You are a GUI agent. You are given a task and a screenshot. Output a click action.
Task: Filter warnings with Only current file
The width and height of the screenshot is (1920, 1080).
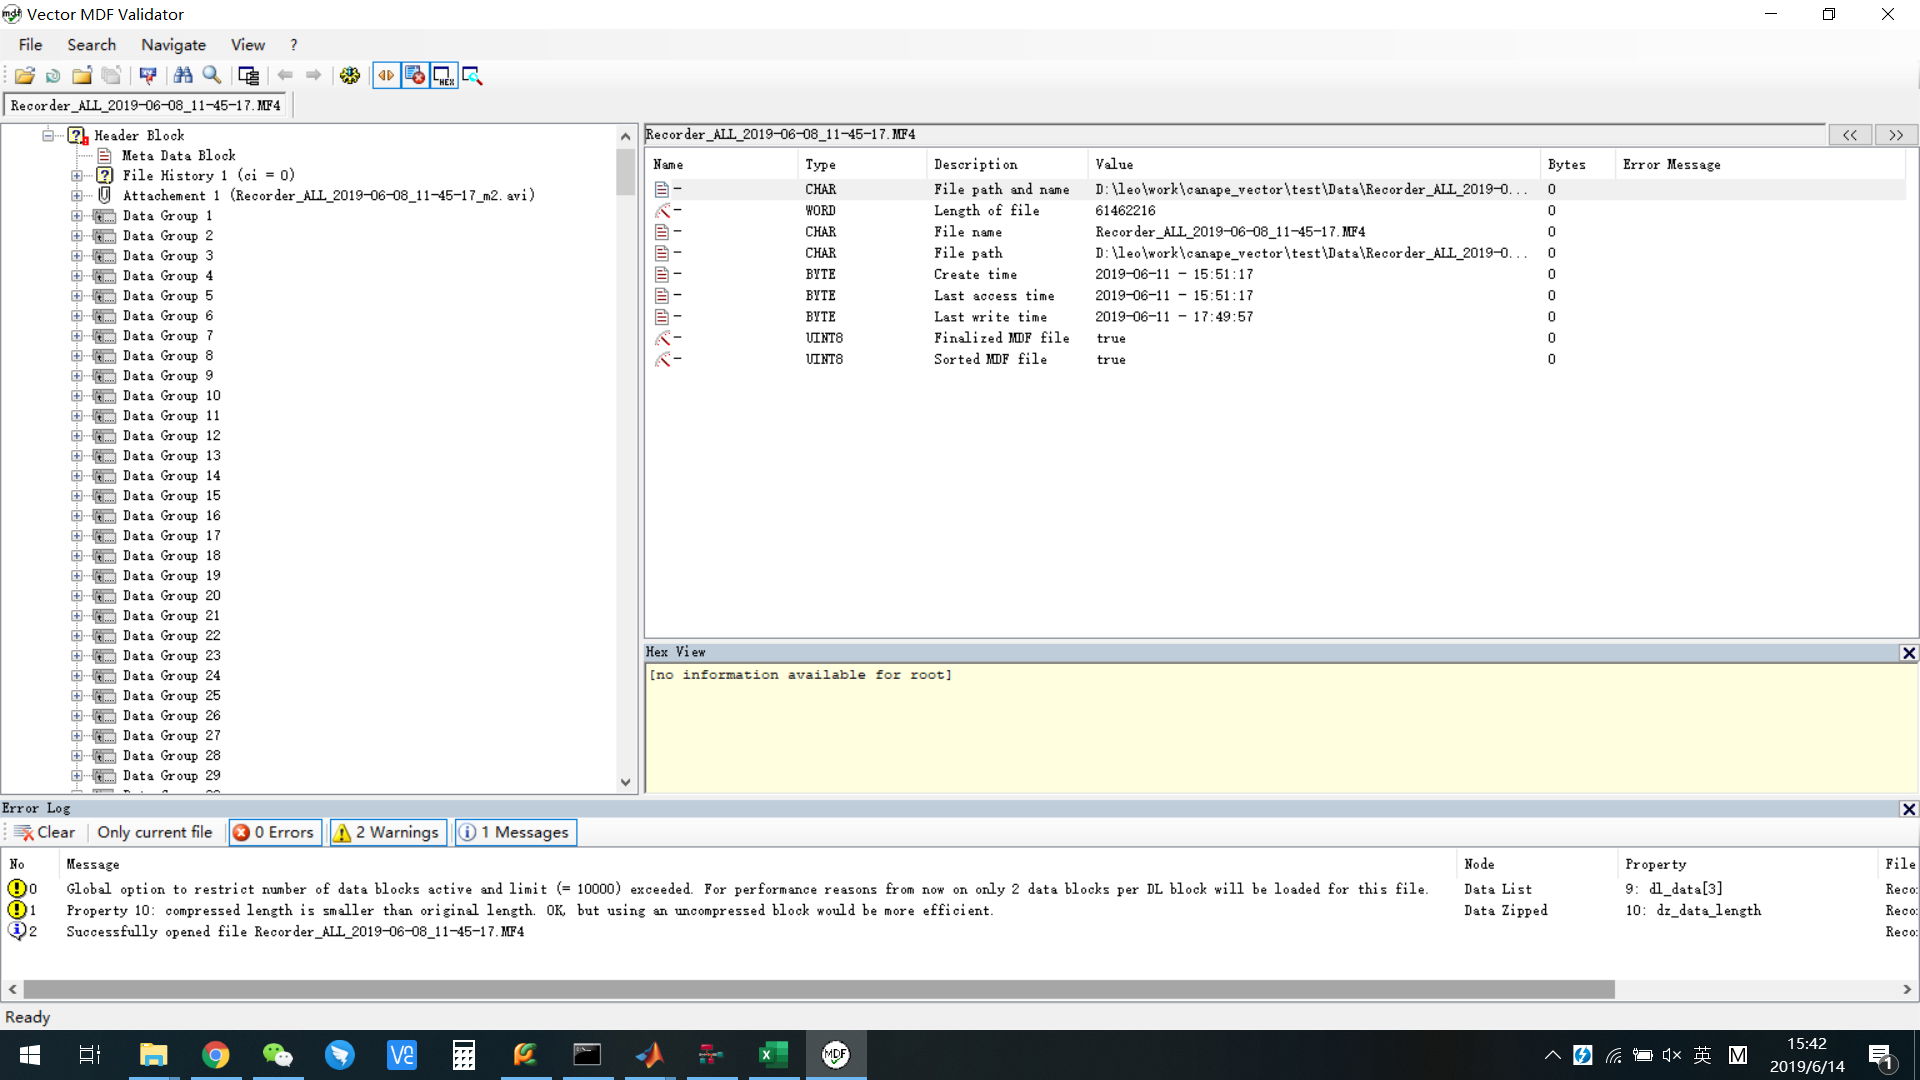click(x=155, y=832)
